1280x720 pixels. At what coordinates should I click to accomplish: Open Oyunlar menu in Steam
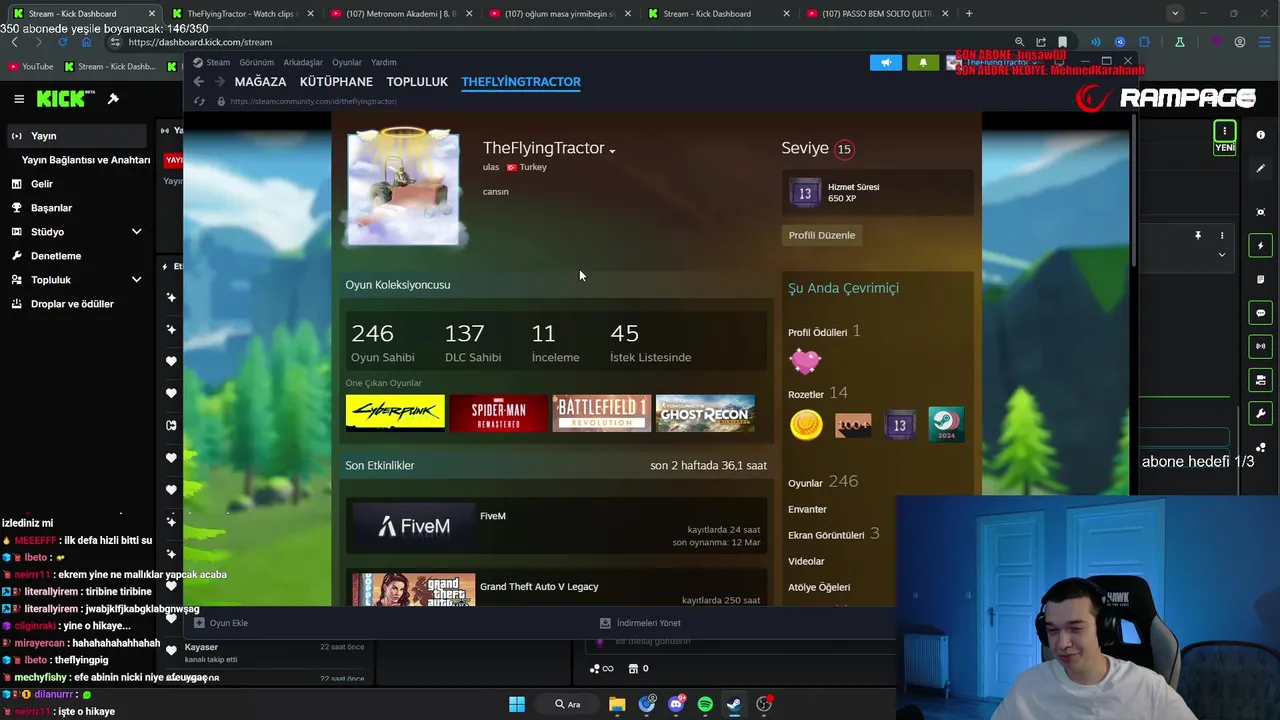coord(347,62)
